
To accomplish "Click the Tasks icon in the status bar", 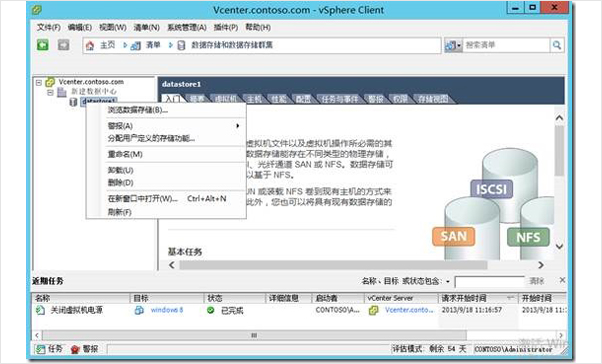I will 40,349.
